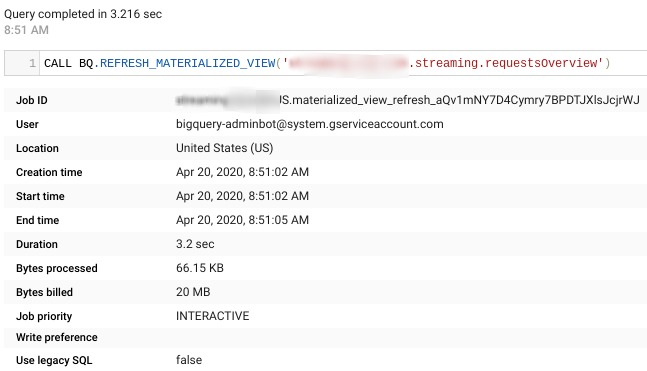The height and width of the screenshot is (371, 647).
Task: Click the 'Bytes billed' label
Action: 44,292
